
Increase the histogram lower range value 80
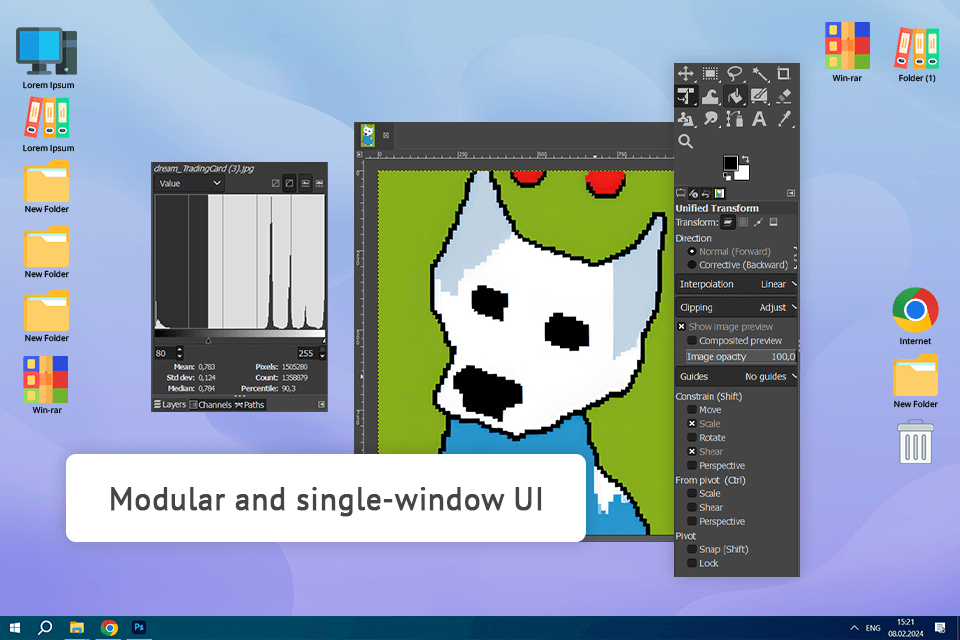click(179, 350)
